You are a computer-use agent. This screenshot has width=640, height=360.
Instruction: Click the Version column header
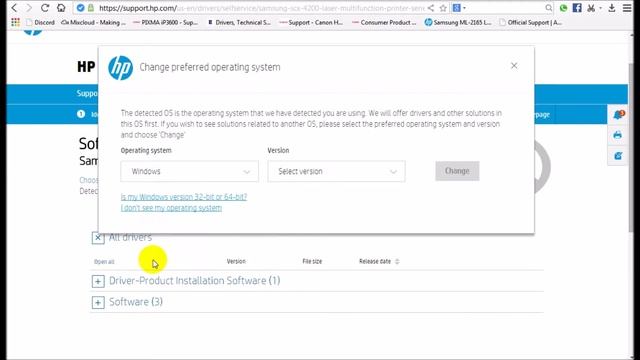coord(236,261)
